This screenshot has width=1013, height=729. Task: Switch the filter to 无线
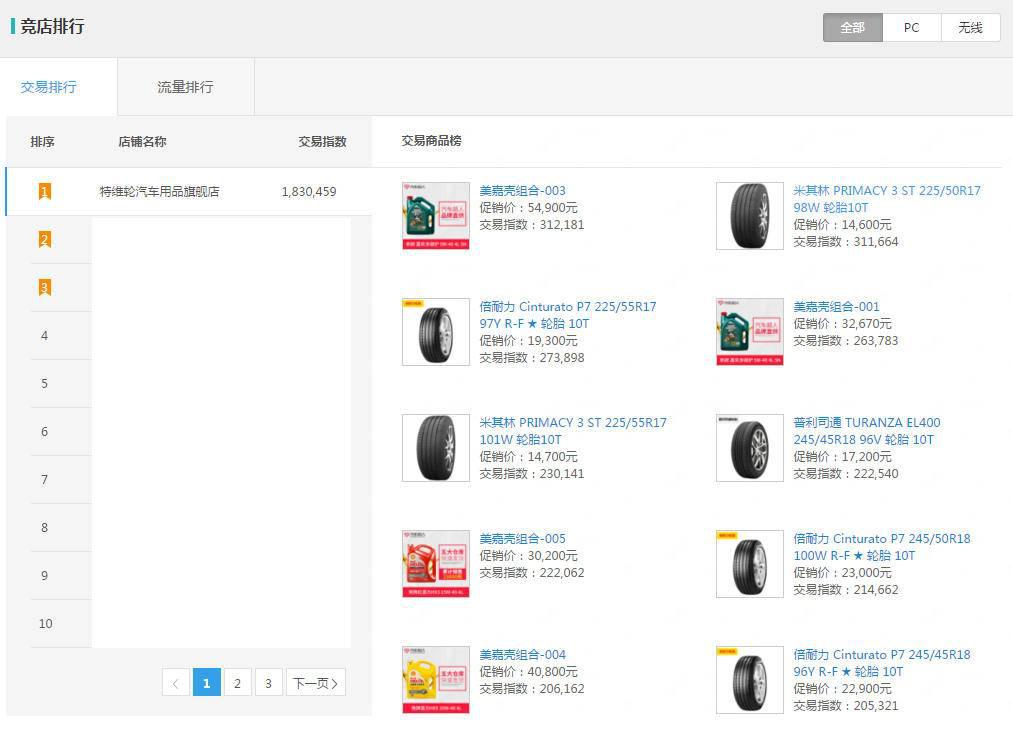pyautogui.click(x=970, y=28)
